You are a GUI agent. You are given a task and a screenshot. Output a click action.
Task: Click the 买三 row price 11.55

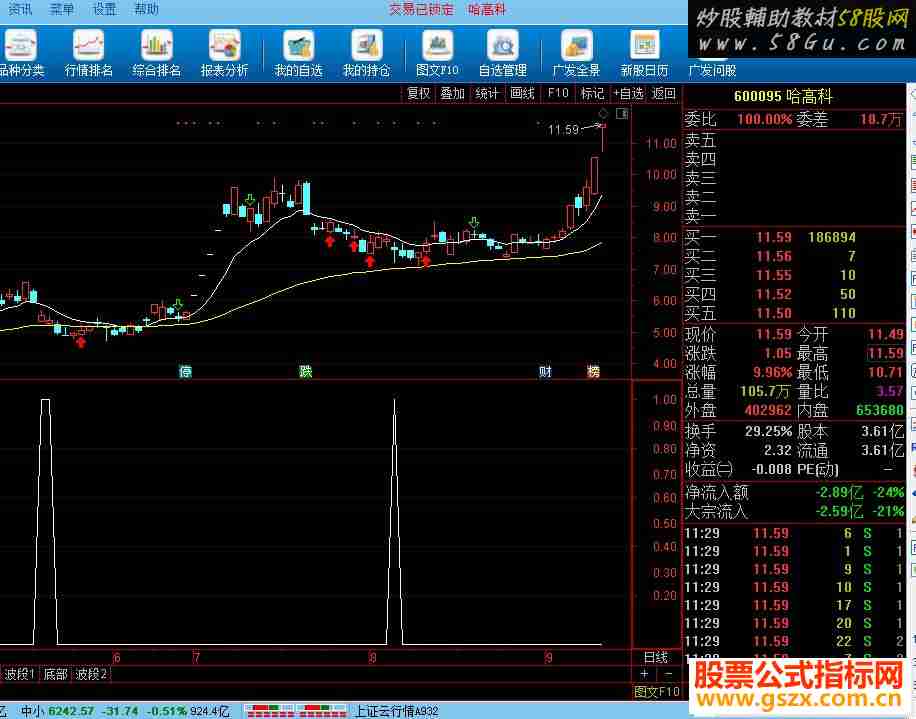coord(773,275)
